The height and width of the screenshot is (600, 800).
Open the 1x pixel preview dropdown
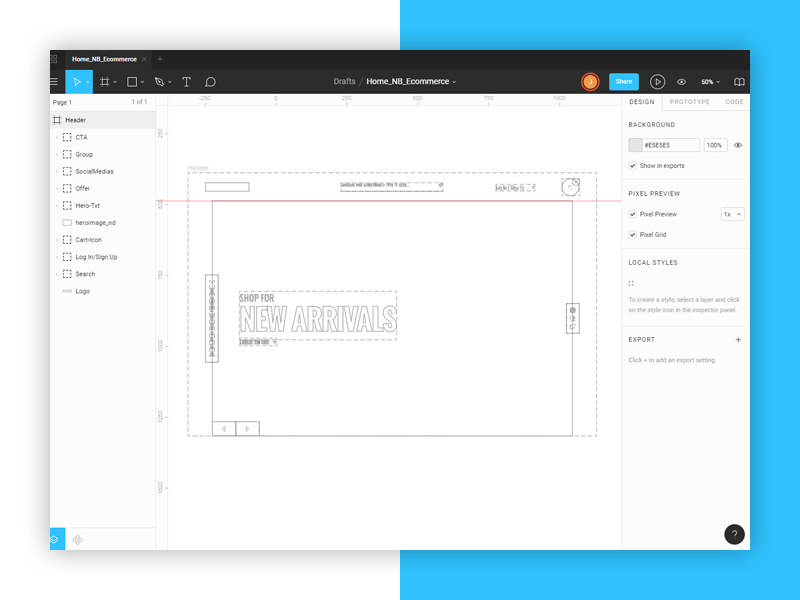point(732,214)
